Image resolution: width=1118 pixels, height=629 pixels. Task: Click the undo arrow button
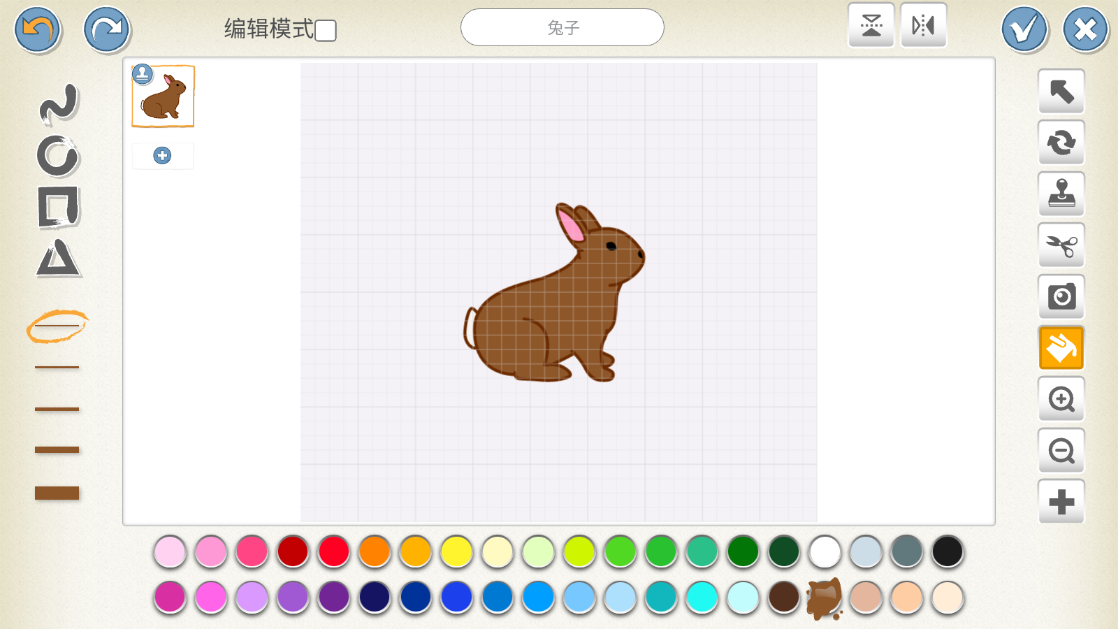[37, 29]
